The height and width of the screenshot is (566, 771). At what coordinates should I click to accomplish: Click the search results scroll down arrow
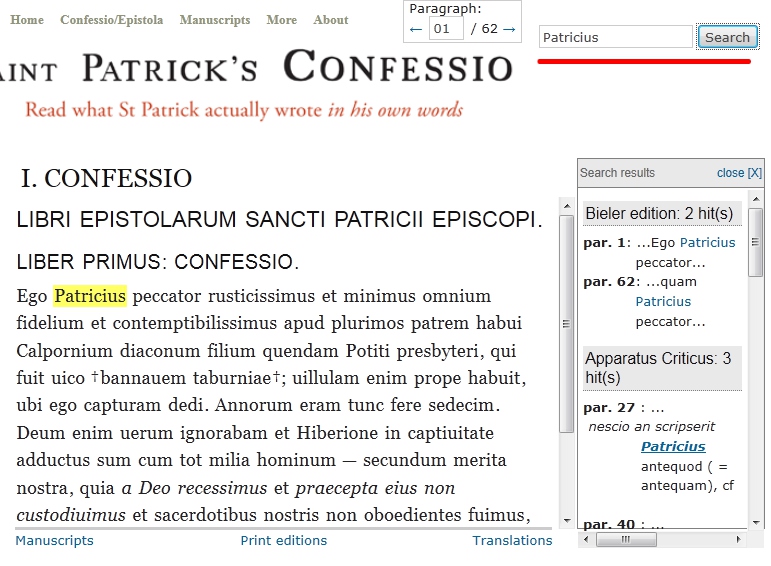[756, 522]
